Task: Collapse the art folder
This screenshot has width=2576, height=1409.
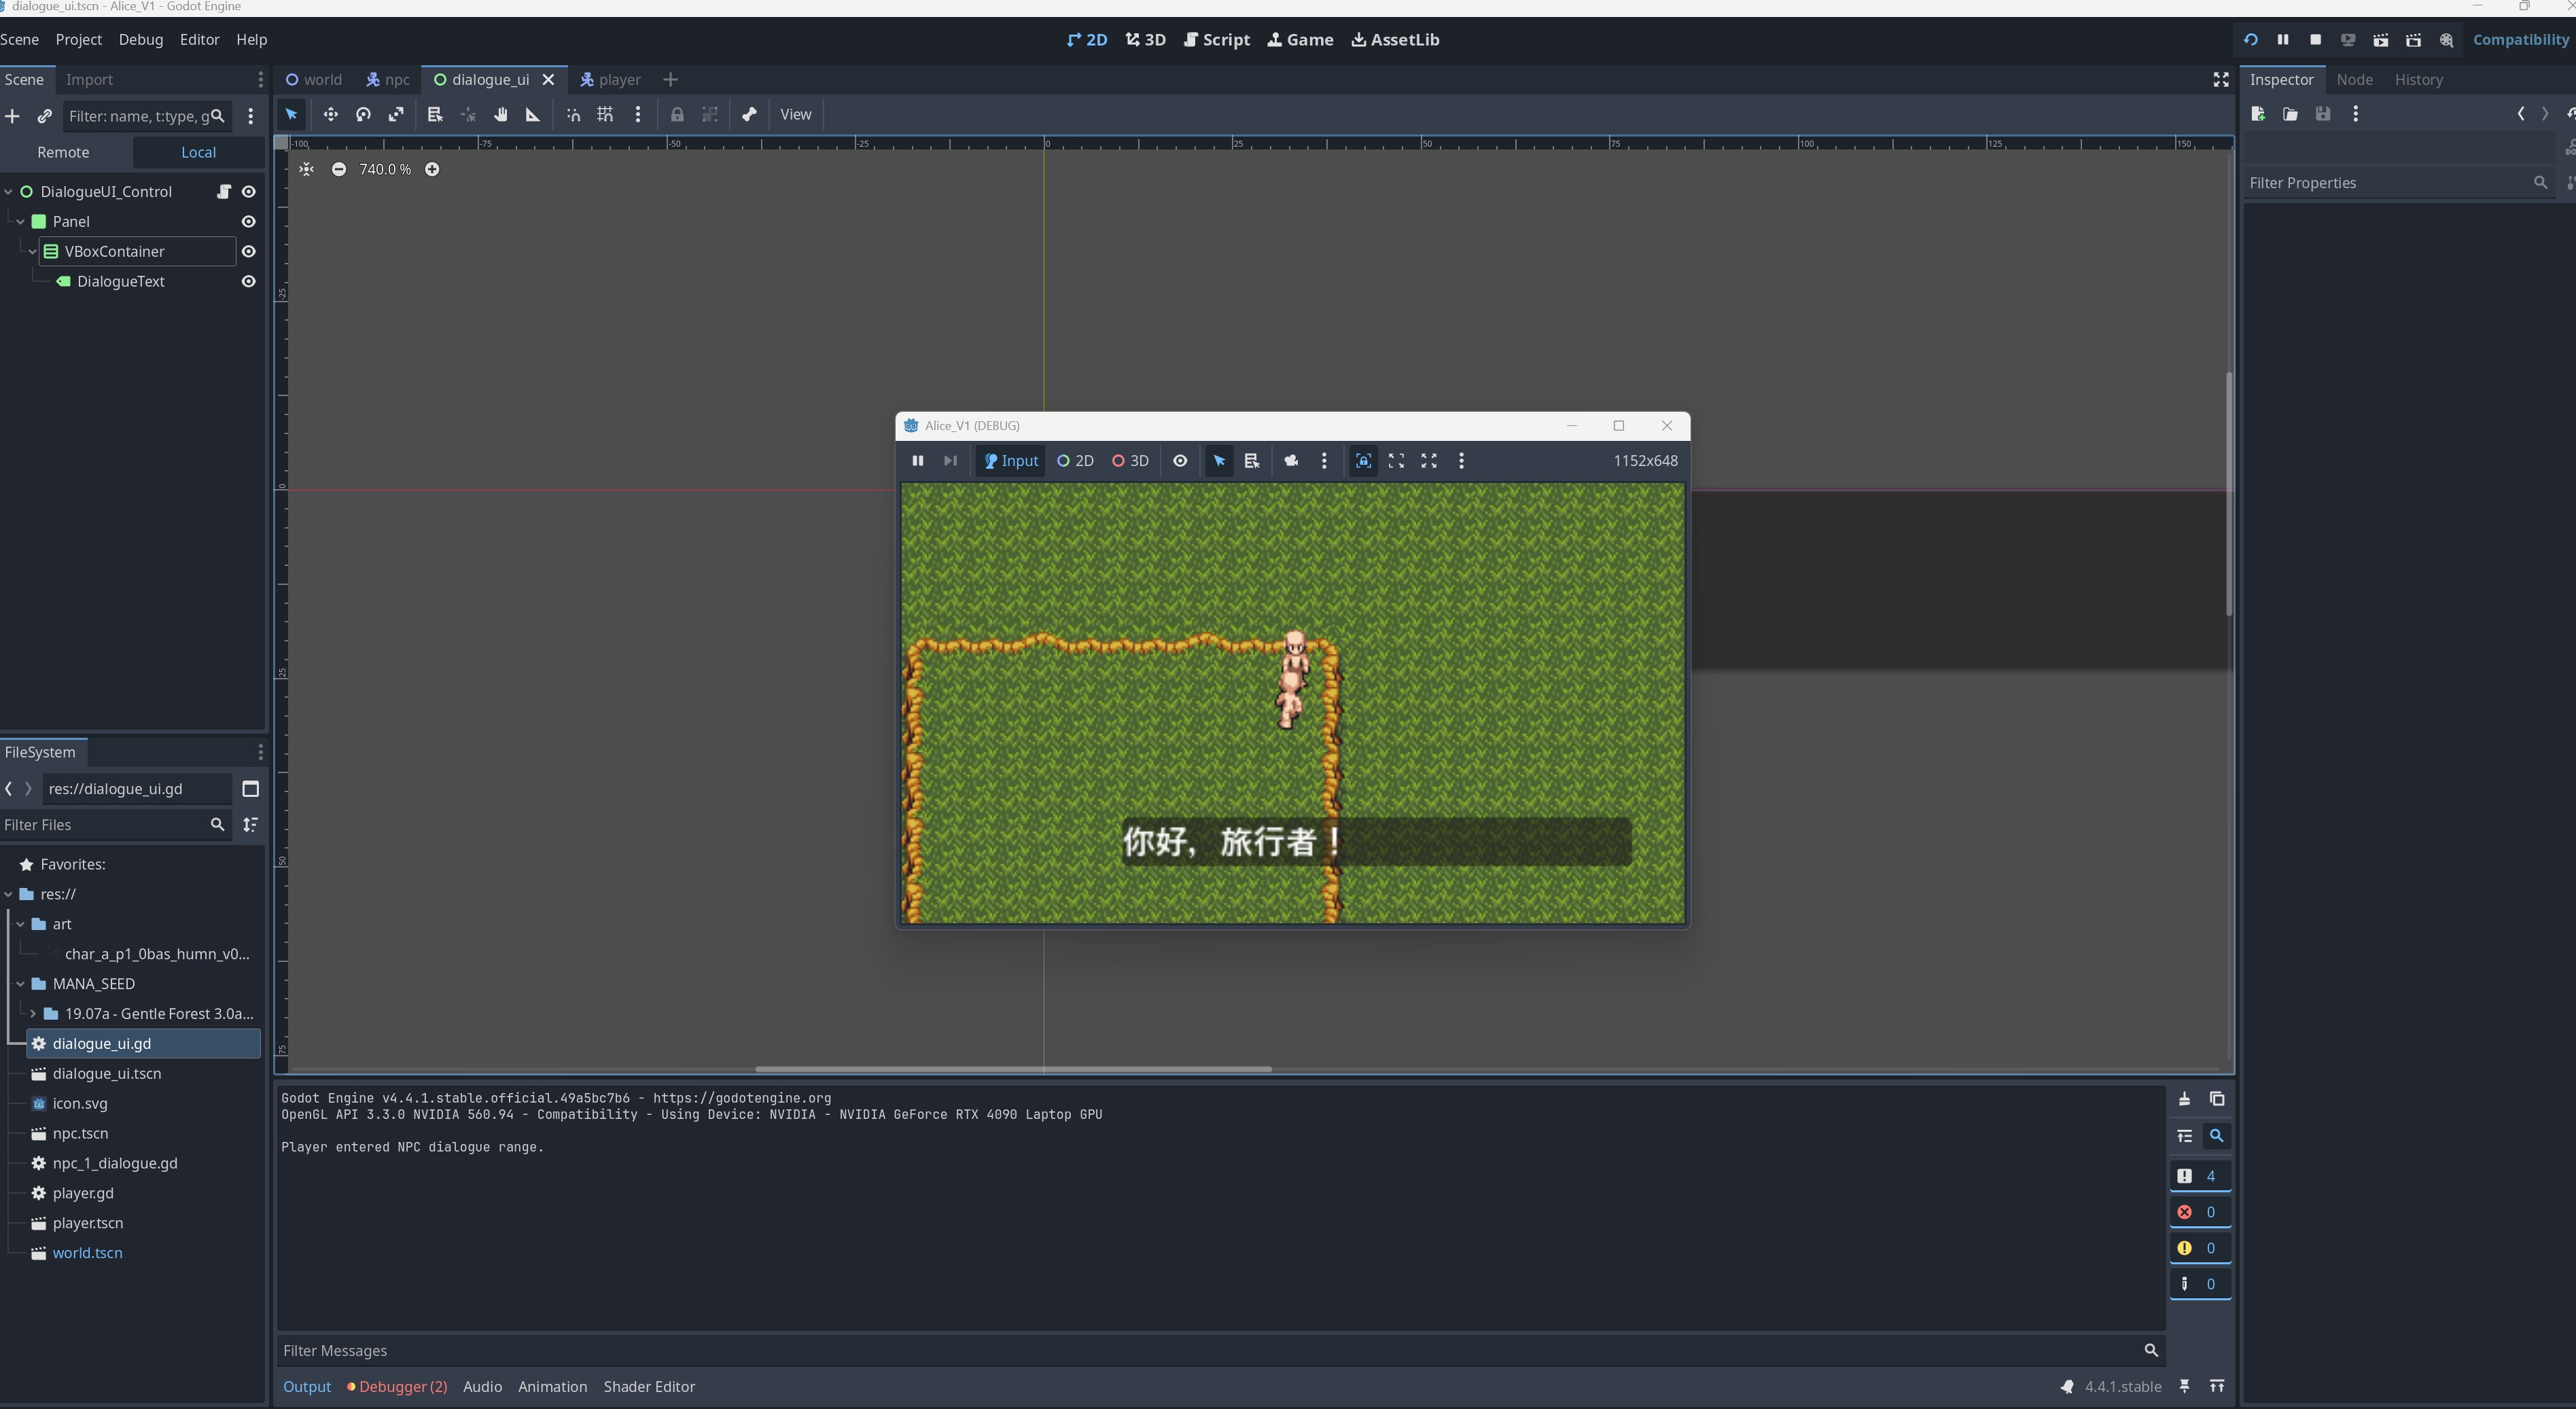Action: 20,924
